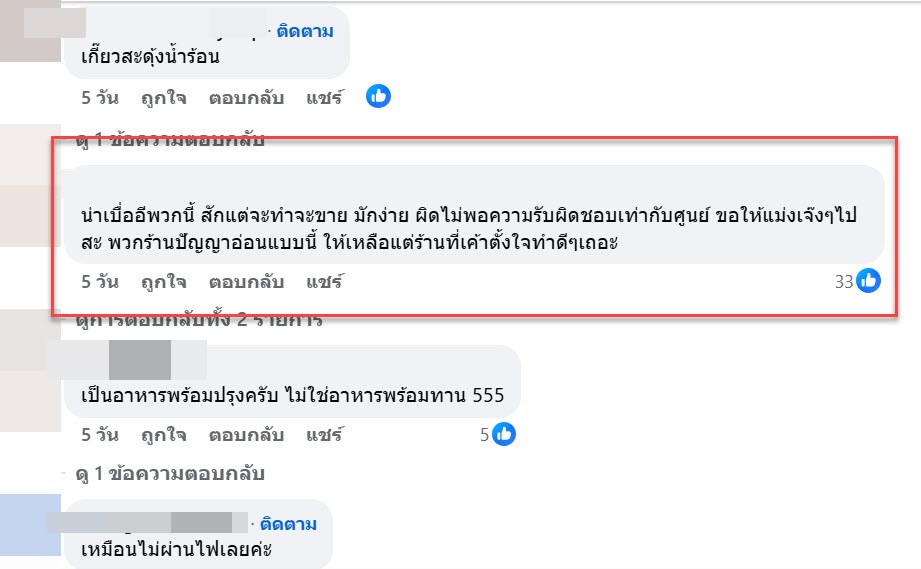Screen dimensions: 921x569
Task: Follow the author of เหมือนไม่ผ่านไฟเลยค่ะ
Action: 288,523
